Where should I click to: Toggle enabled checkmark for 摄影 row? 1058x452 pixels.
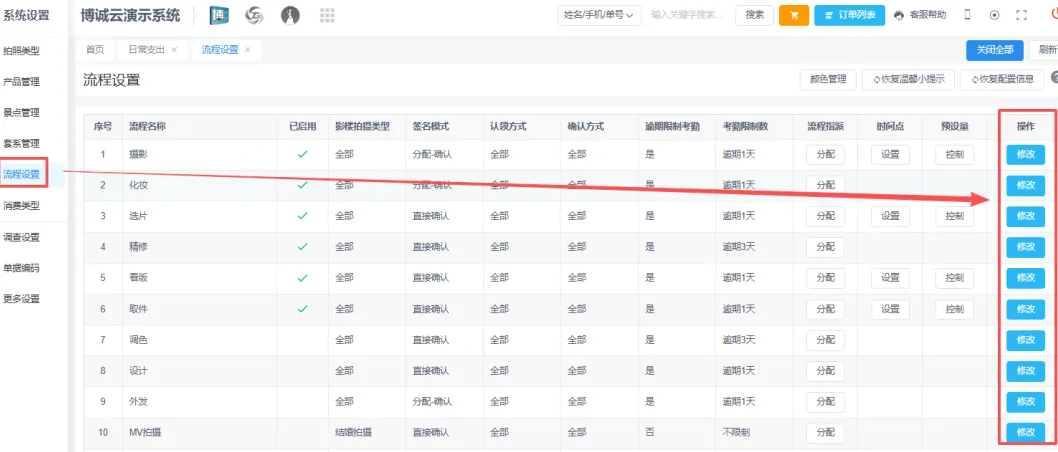click(x=303, y=154)
